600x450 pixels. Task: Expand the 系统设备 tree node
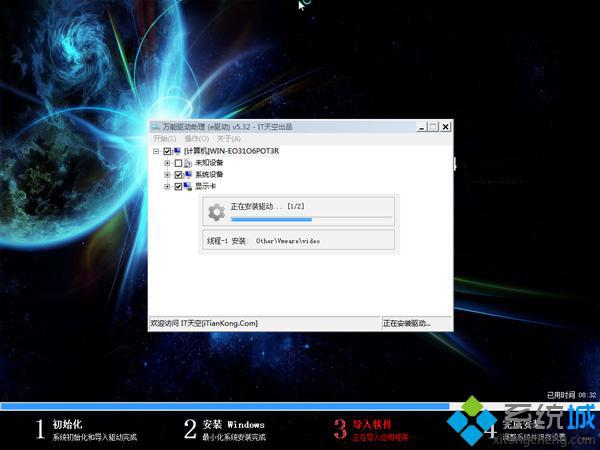coord(167,174)
